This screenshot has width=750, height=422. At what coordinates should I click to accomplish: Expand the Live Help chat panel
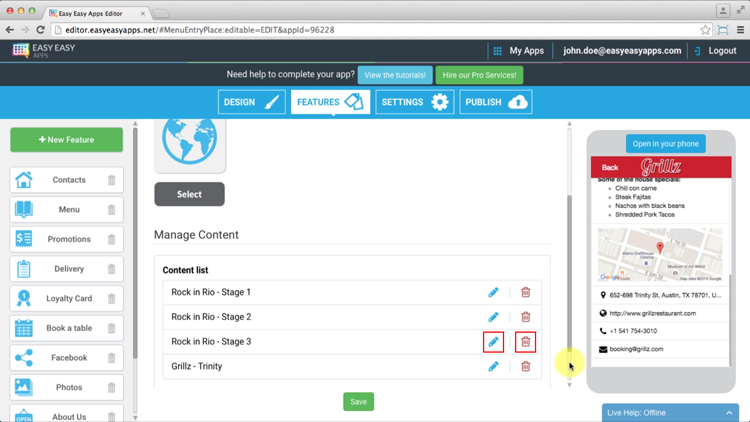tap(729, 412)
